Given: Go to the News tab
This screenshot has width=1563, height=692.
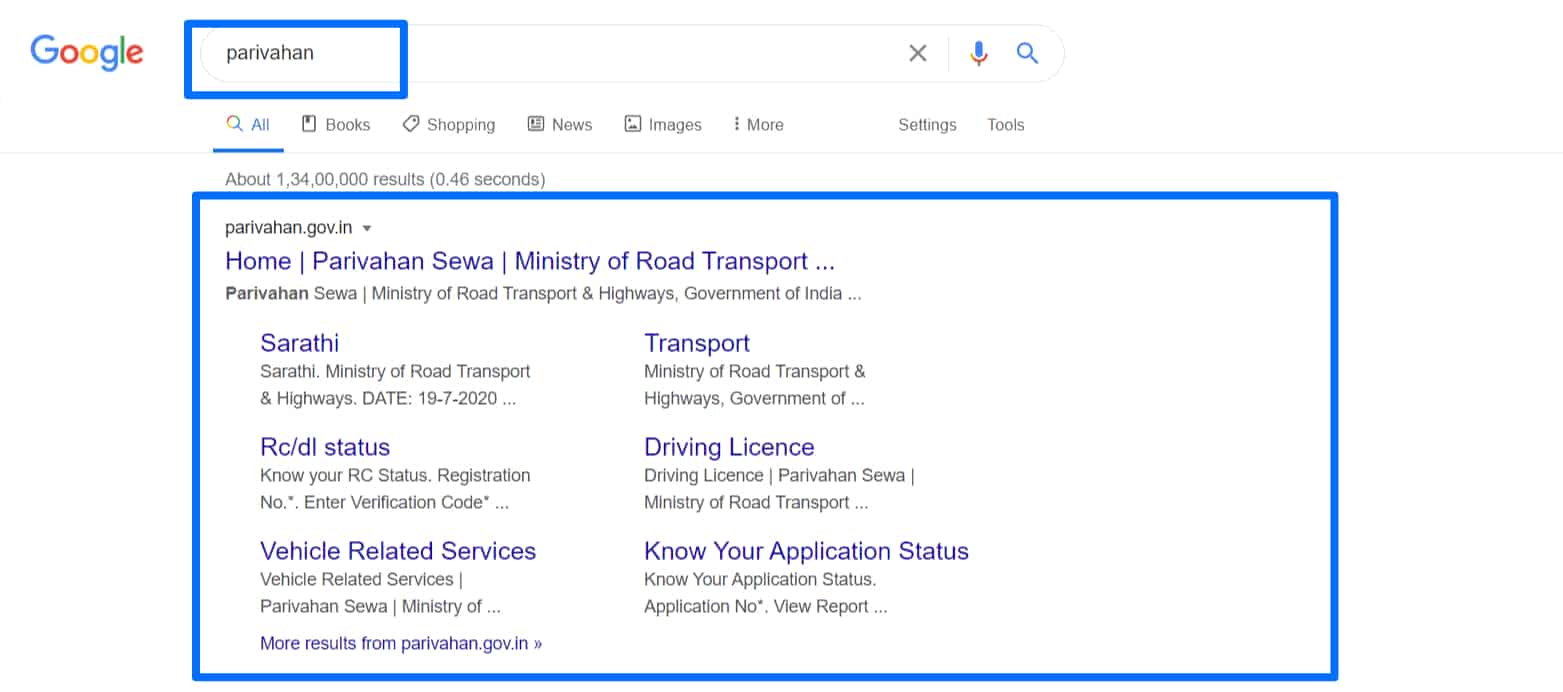Looking at the screenshot, I should click(x=560, y=125).
